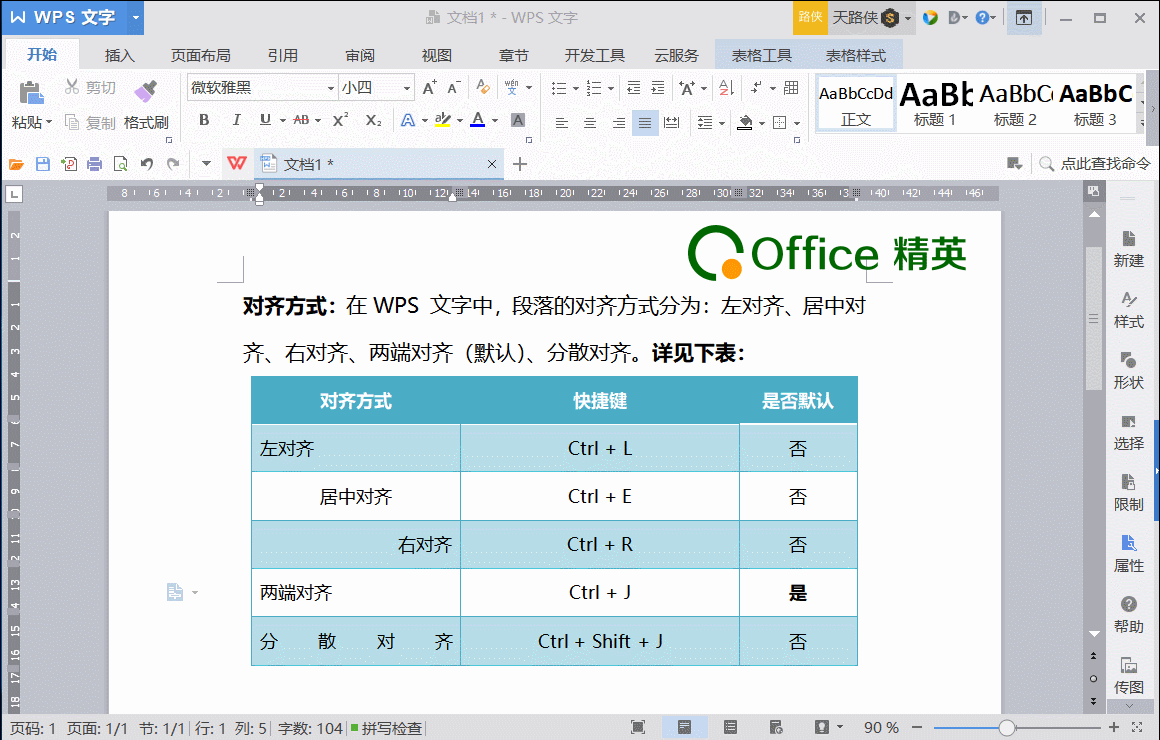Click the print preview icon

pyautogui.click(x=121, y=164)
